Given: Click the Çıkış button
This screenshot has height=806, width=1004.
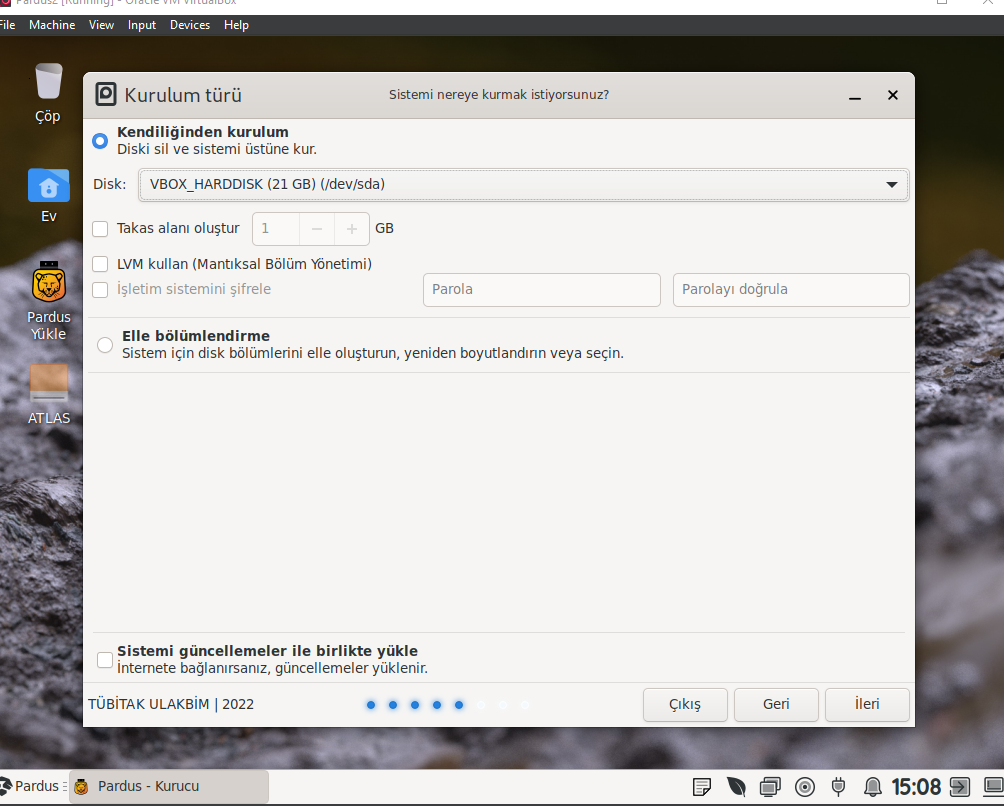Looking at the screenshot, I should tap(685, 705).
